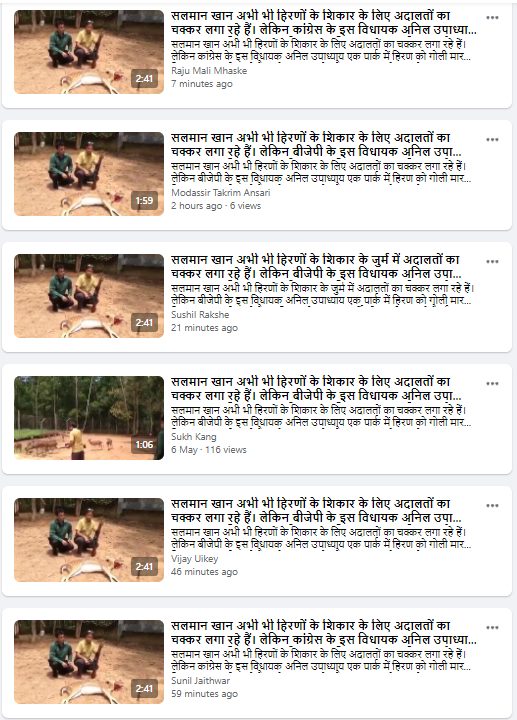This screenshot has width=517, height=720.
Task: Open three-dot menu on Sushil Rakshe's video
Action: [492, 262]
